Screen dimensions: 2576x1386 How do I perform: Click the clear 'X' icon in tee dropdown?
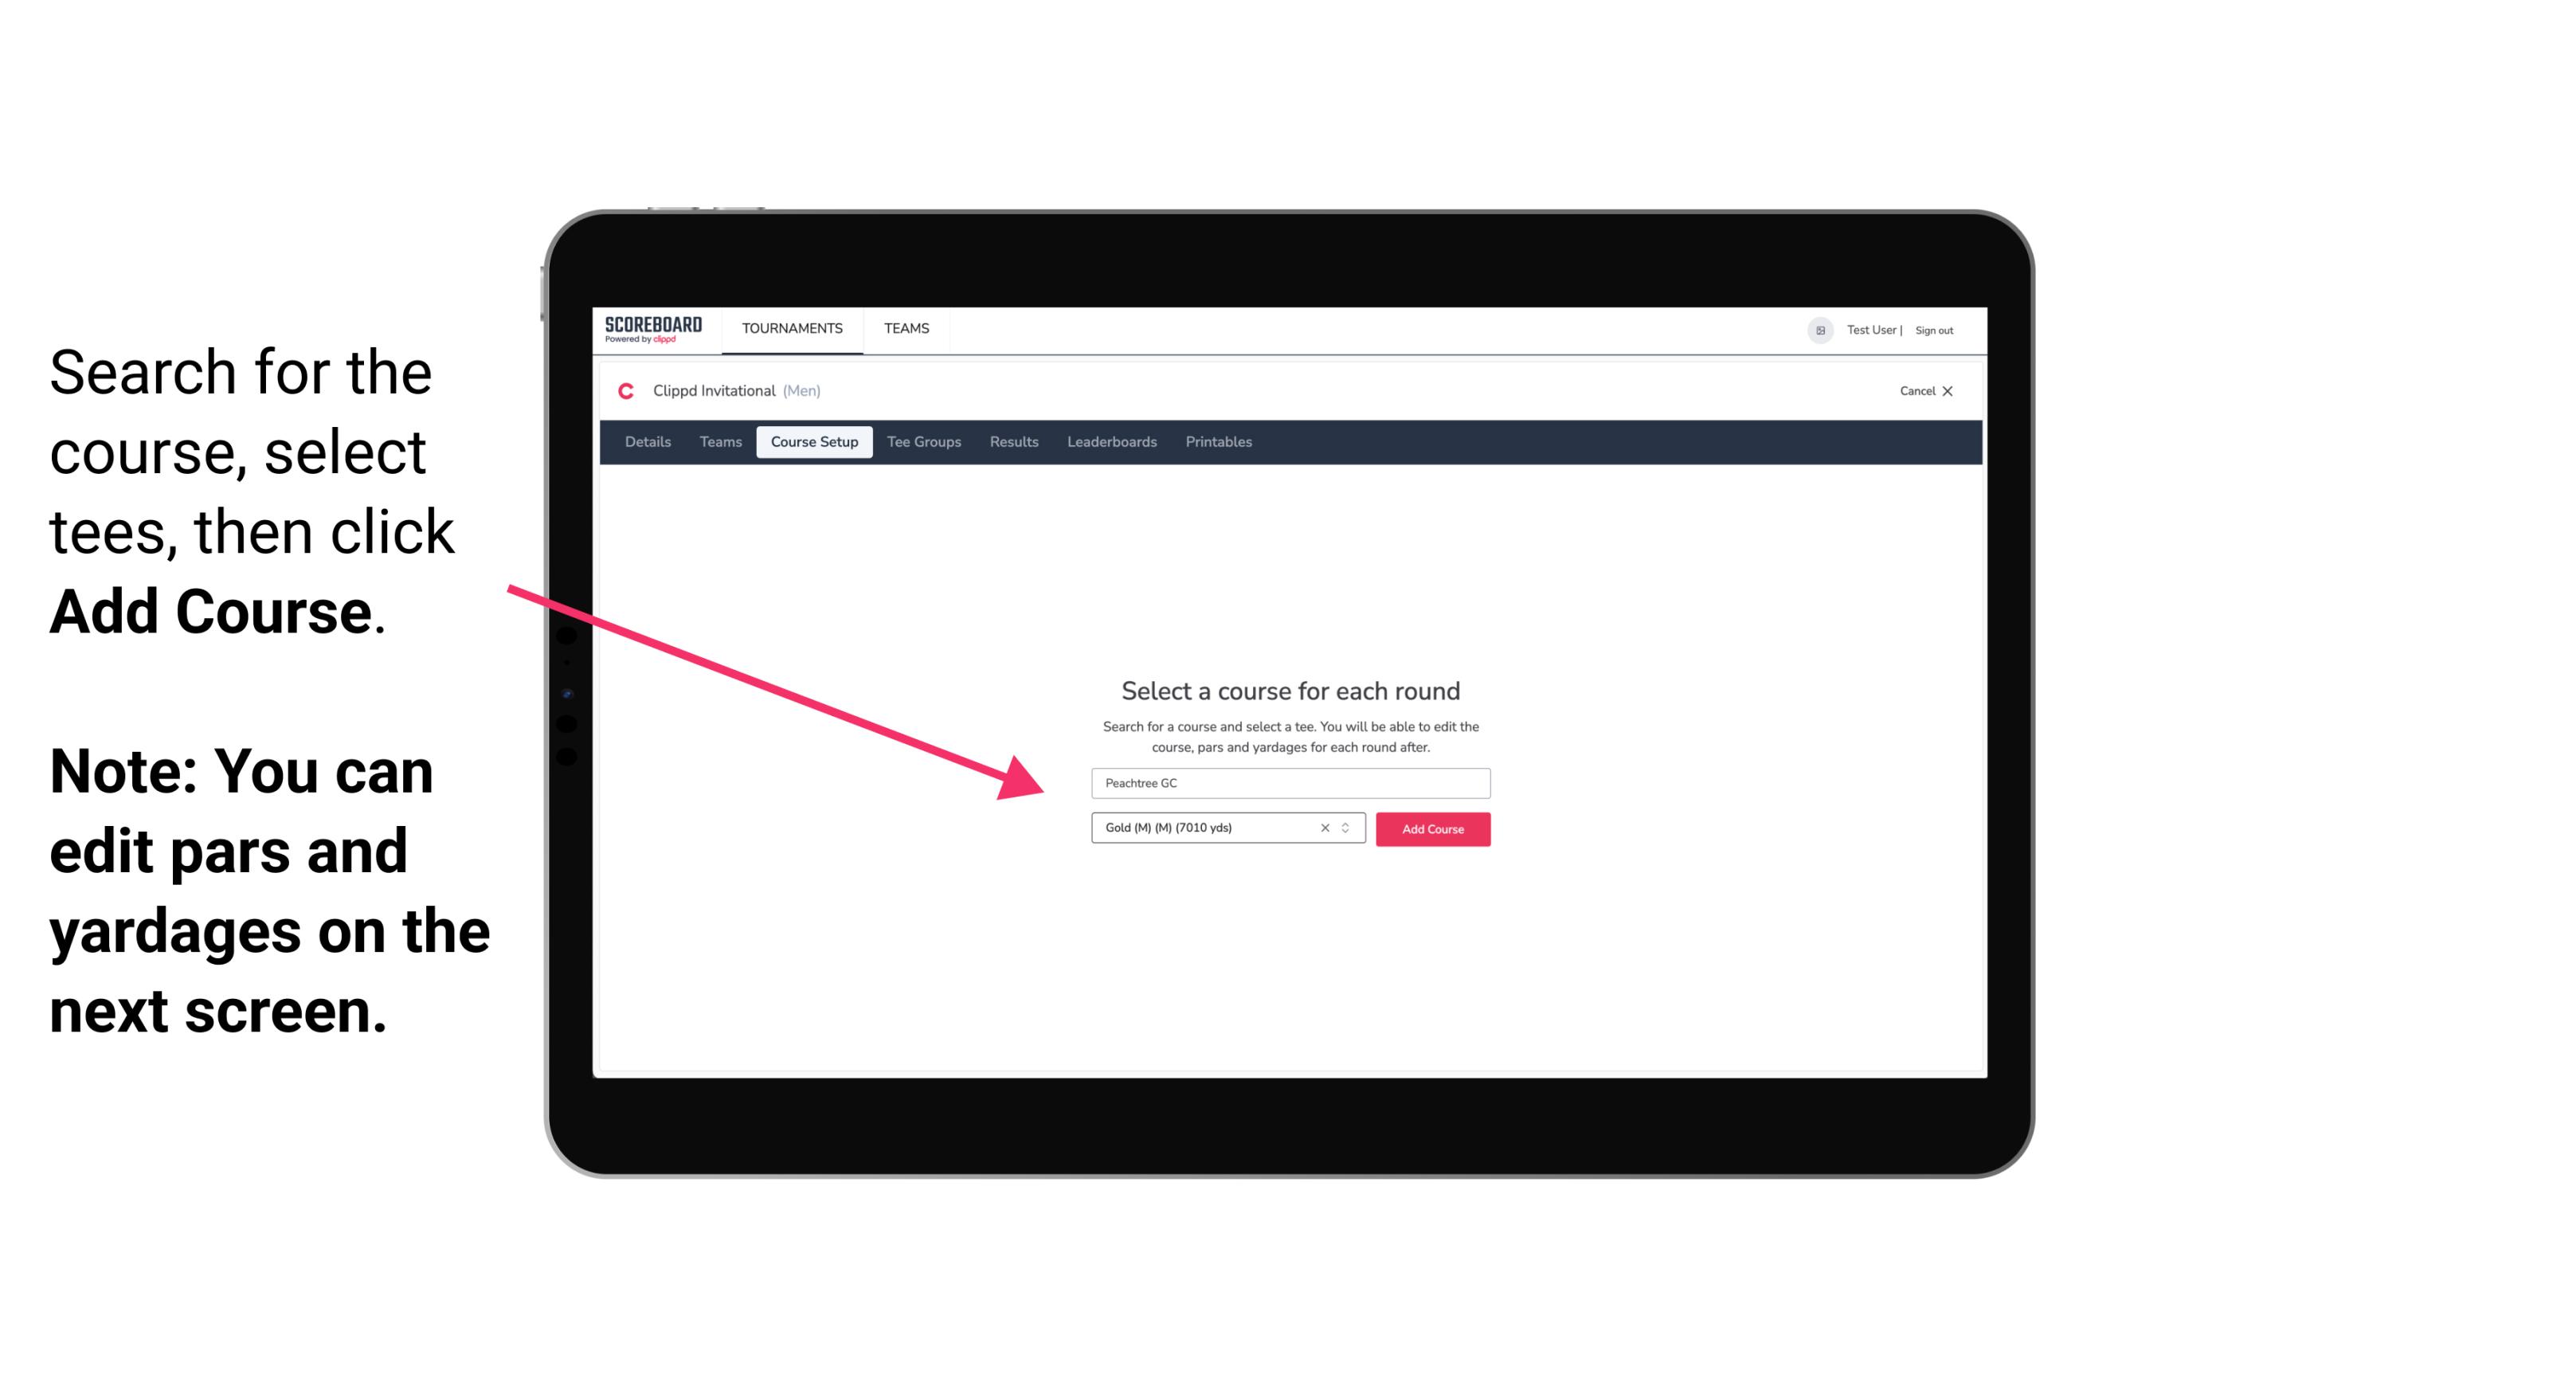point(1322,828)
